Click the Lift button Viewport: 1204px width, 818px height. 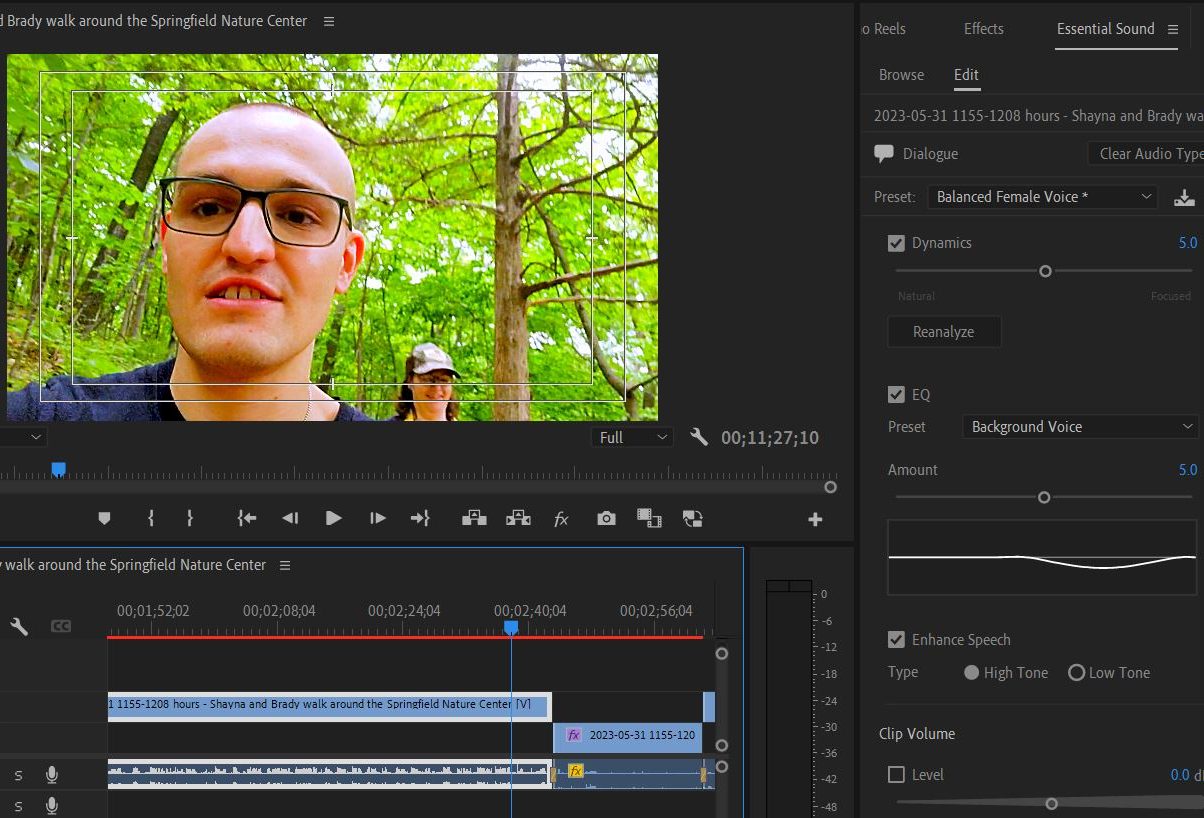(474, 518)
